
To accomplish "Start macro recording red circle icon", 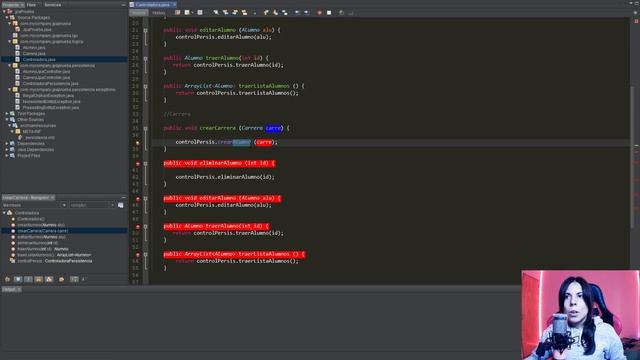I will pos(319,13).
